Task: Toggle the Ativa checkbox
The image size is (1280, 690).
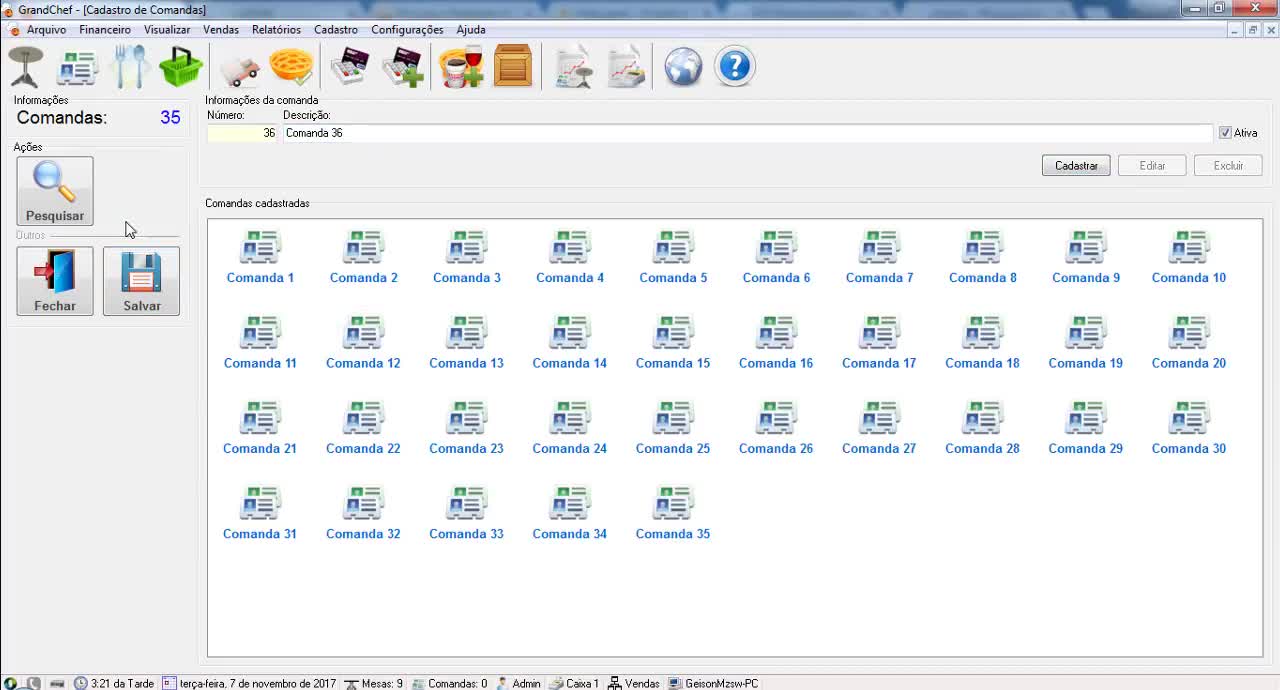Action: tap(1225, 133)
